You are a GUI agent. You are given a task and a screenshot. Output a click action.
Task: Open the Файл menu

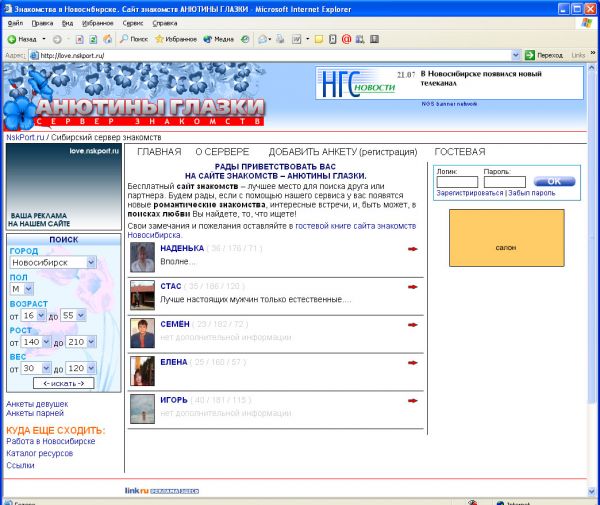click(15, 23)
